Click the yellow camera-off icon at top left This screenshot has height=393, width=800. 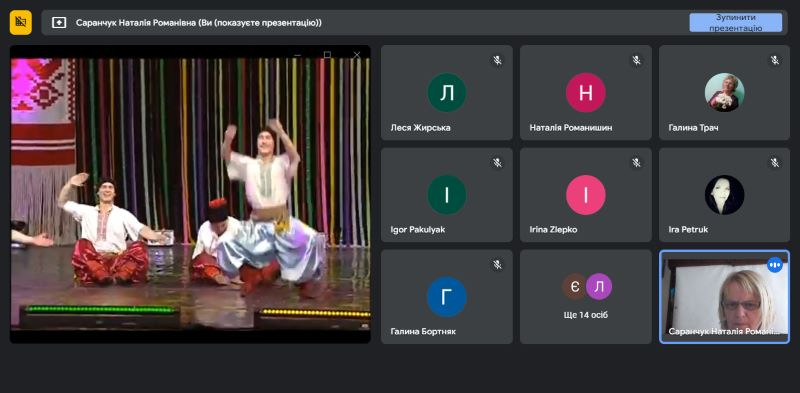[20, 22]
